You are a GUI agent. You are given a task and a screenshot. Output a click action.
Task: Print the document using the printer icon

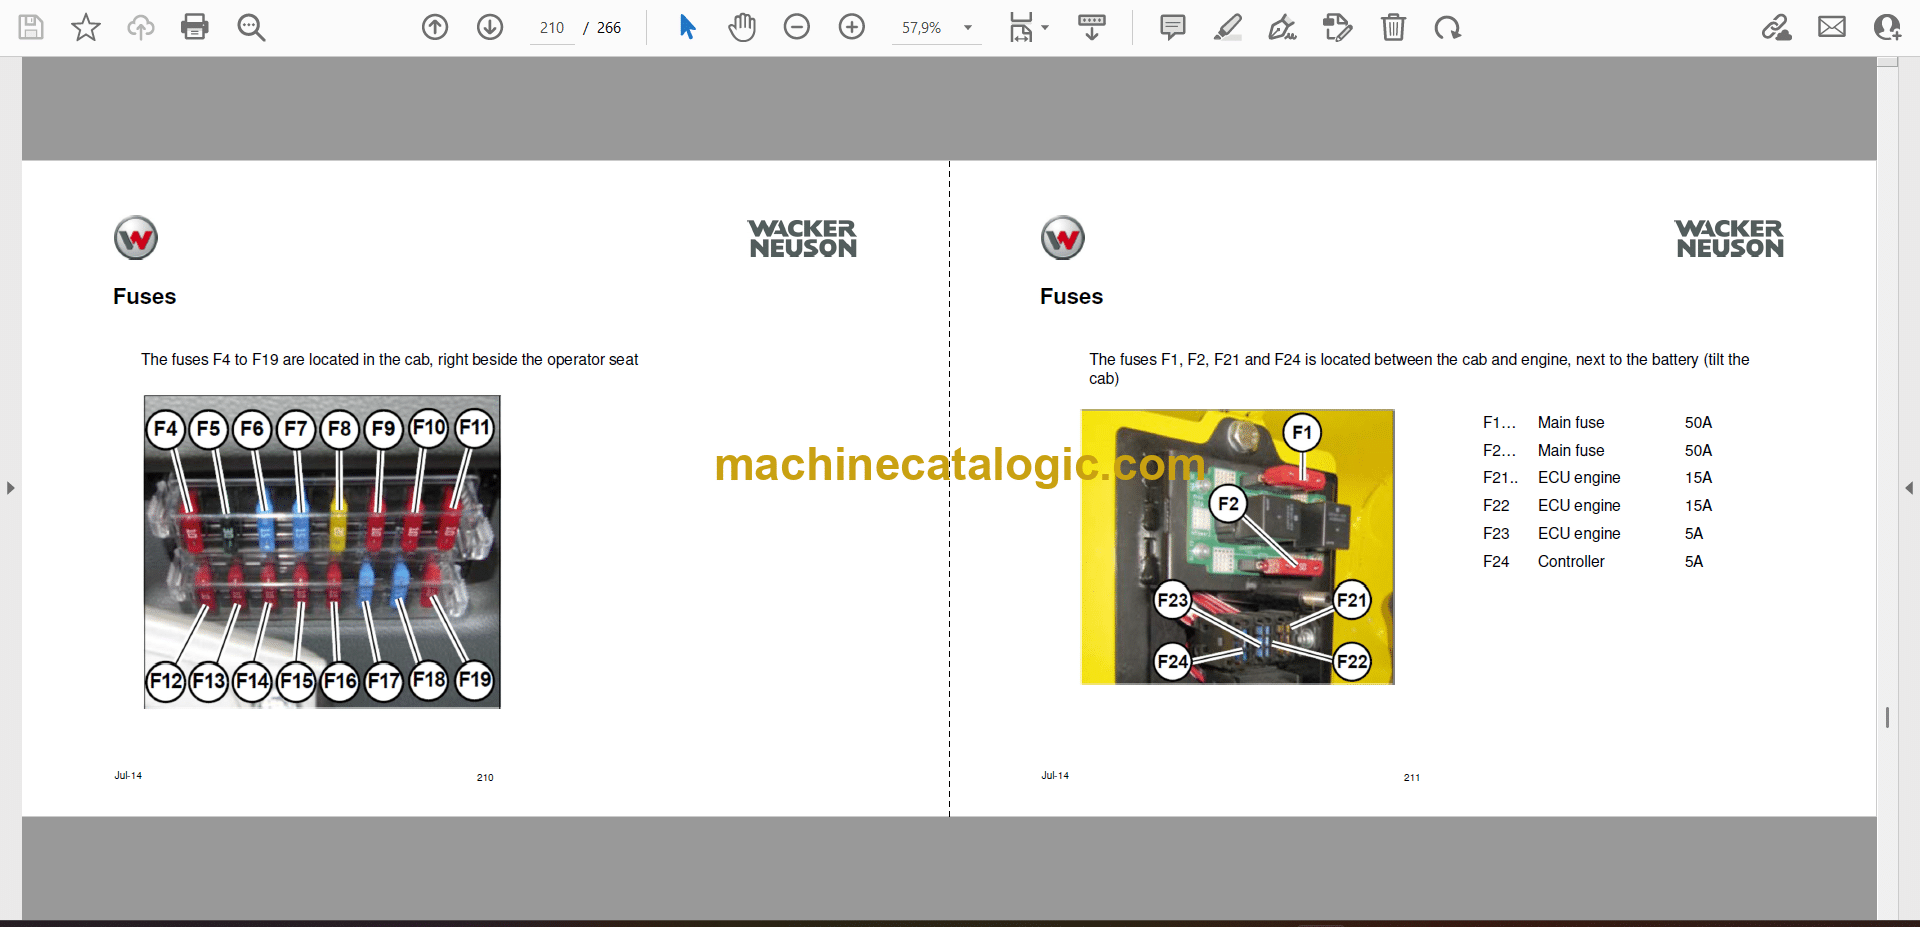pyautogui.click(x=195, y=27)
